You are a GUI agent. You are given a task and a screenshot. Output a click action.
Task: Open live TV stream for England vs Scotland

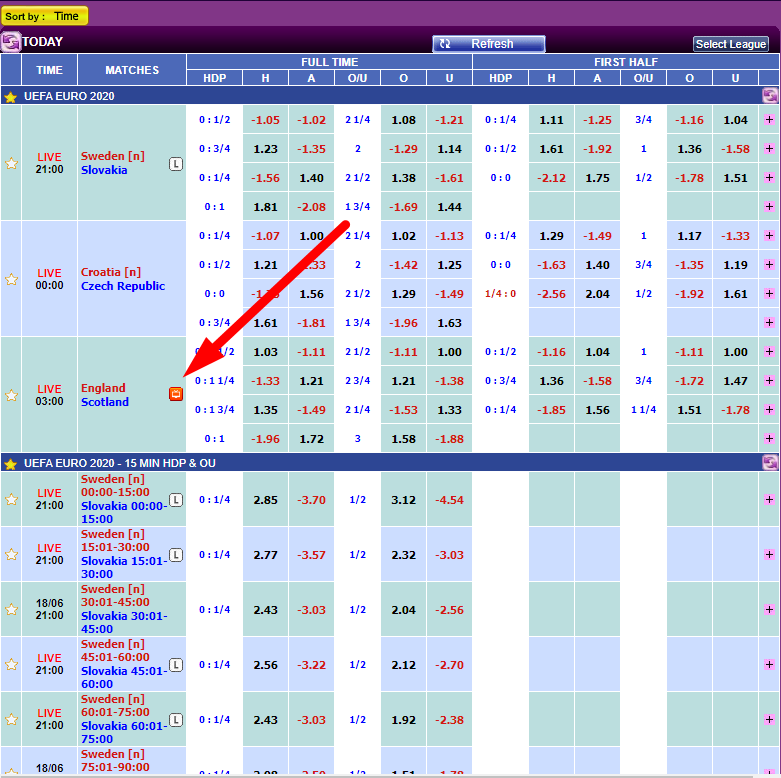176,394
